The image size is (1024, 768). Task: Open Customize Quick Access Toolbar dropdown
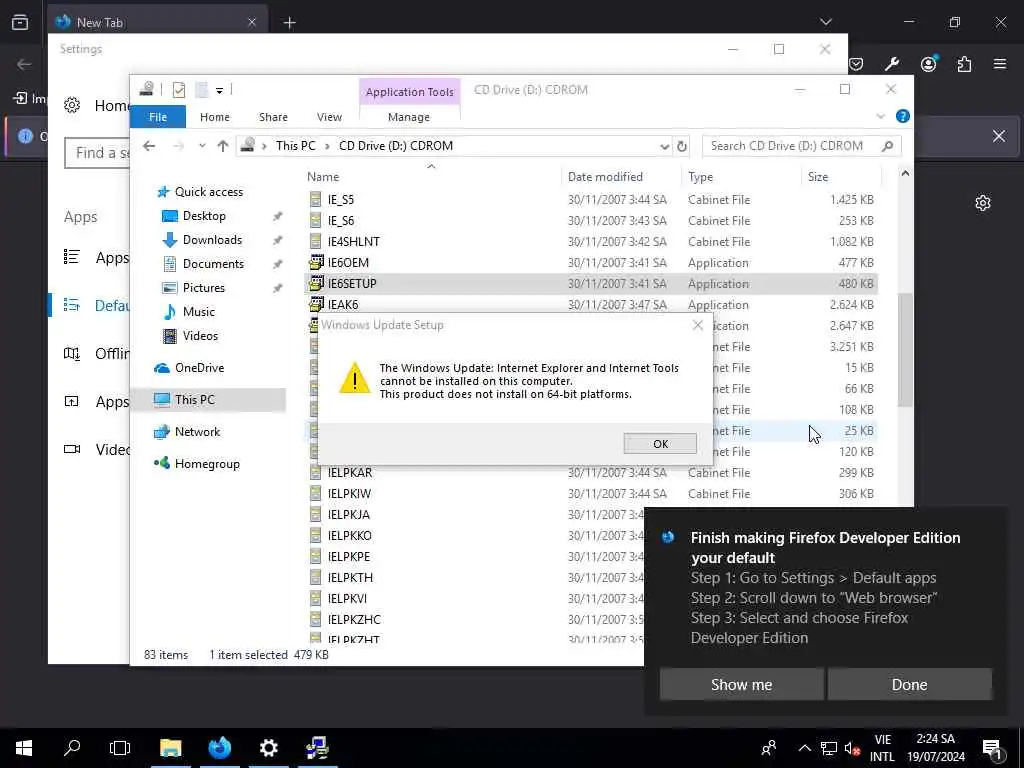click(219, 90)
